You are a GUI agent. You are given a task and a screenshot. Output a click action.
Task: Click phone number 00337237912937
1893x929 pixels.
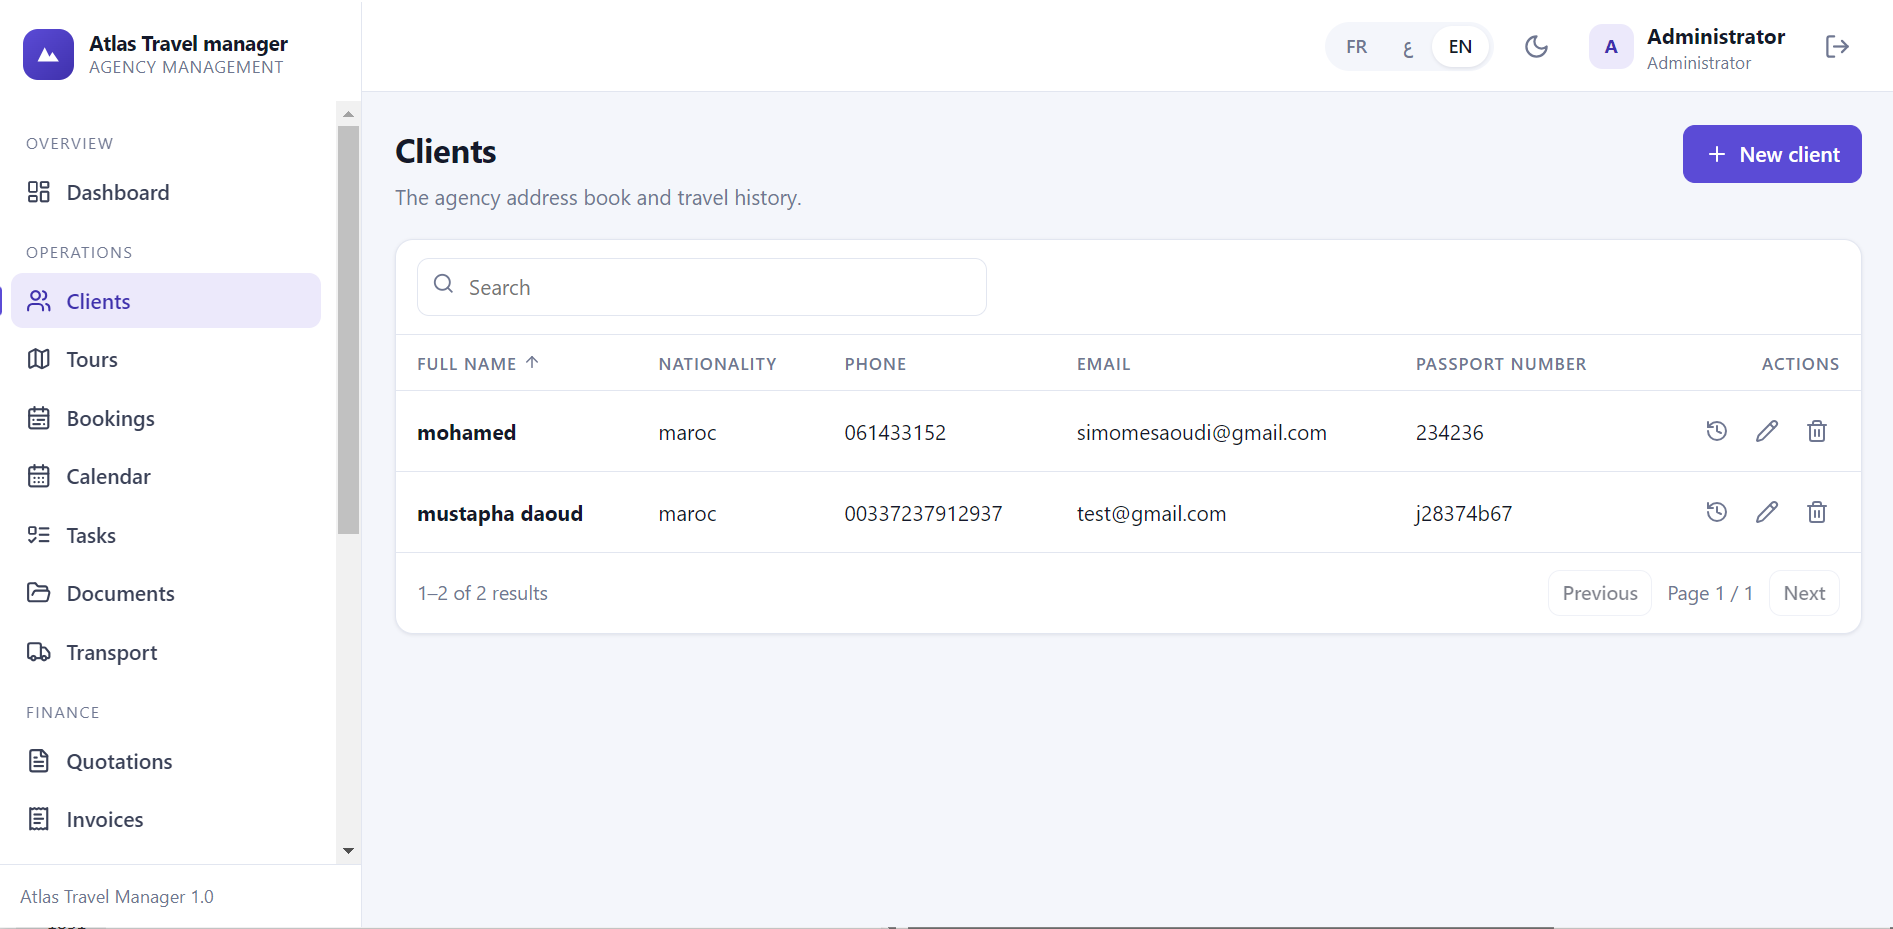(923, 513)
